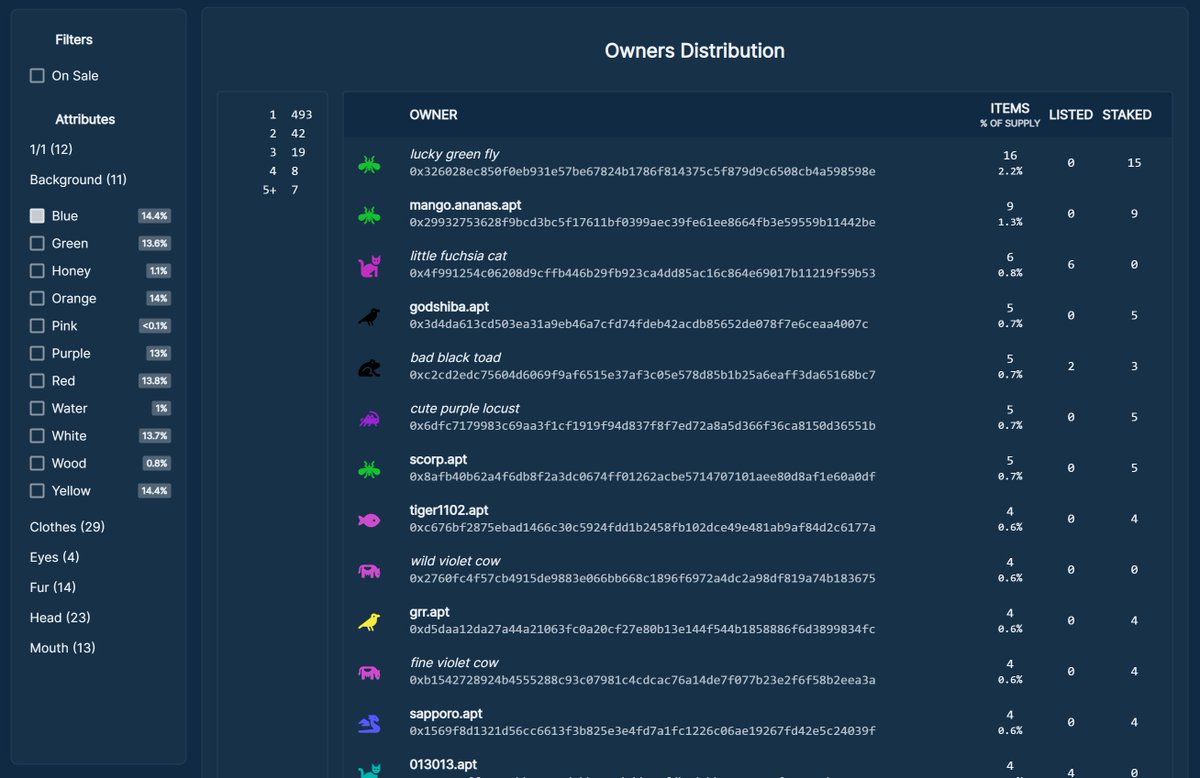Expand the Eyes (4) attribute group
This screenshot has width=1200, height=778.
click(54, 557)
